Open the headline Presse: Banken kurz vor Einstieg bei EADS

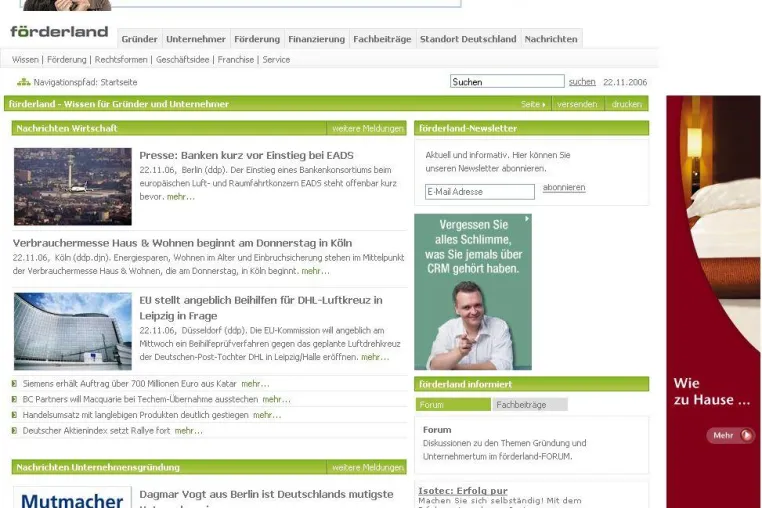[x=246, y=156]
